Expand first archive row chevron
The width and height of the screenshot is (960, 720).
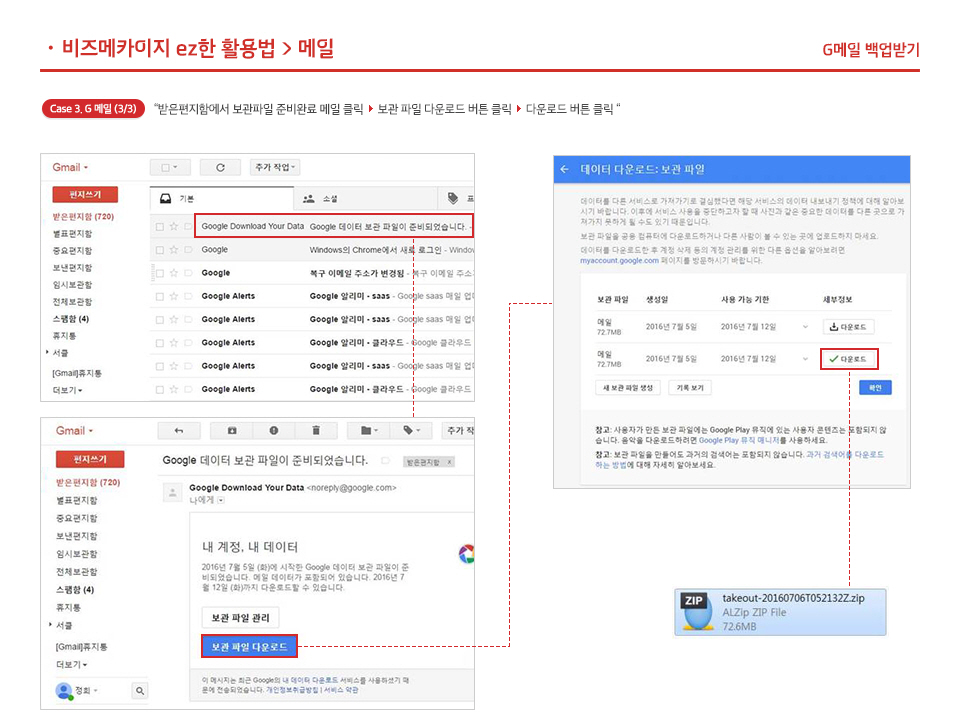point(805,327)
